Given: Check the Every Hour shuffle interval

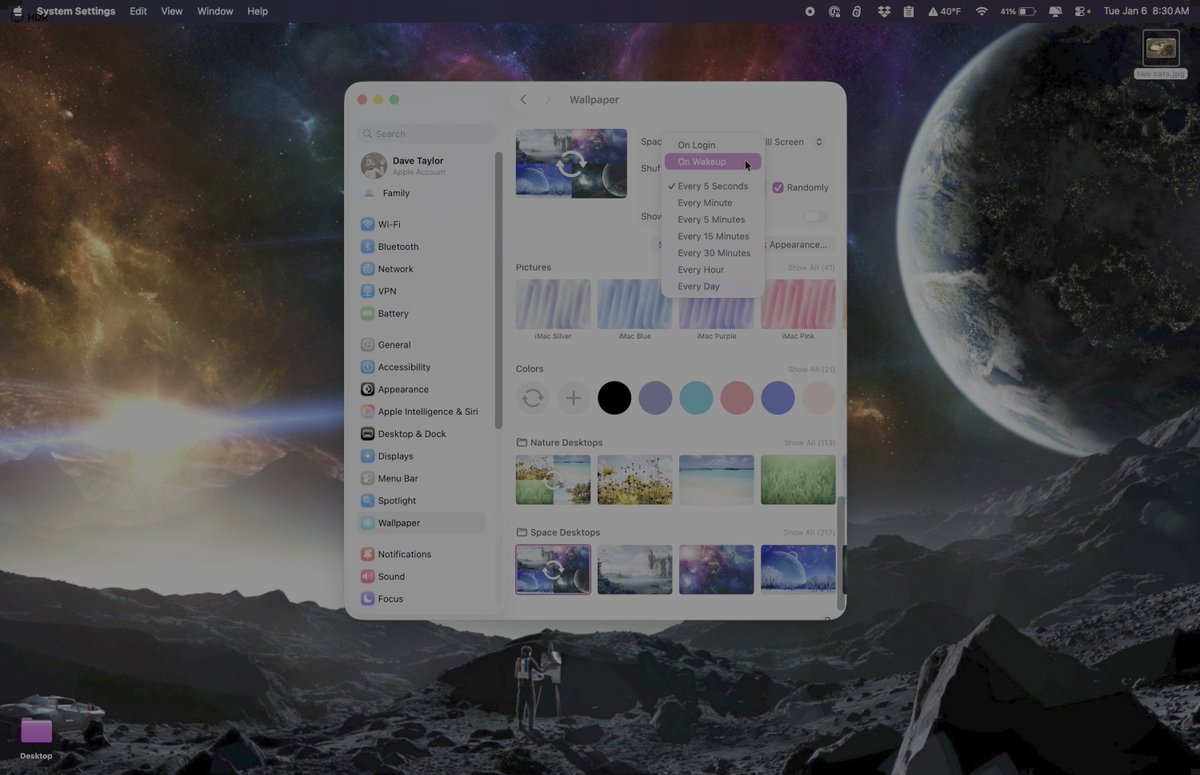Looking at the screenshot, I should [x=700, y=269].
